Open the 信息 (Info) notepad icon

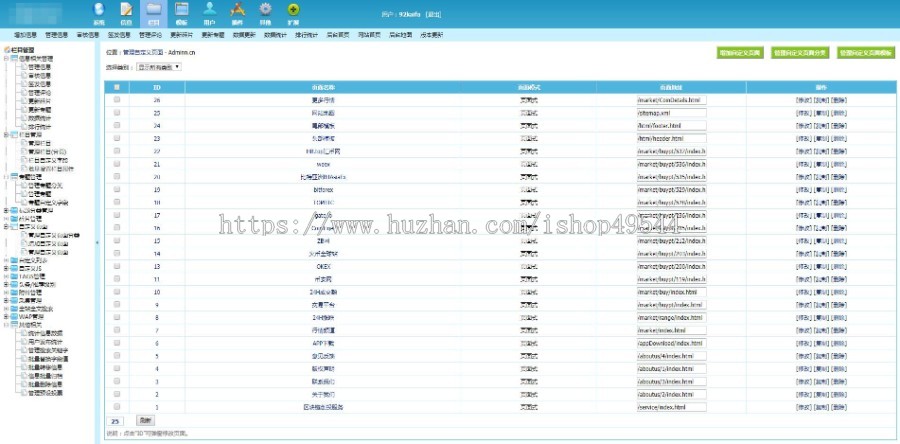pos(126,10)
